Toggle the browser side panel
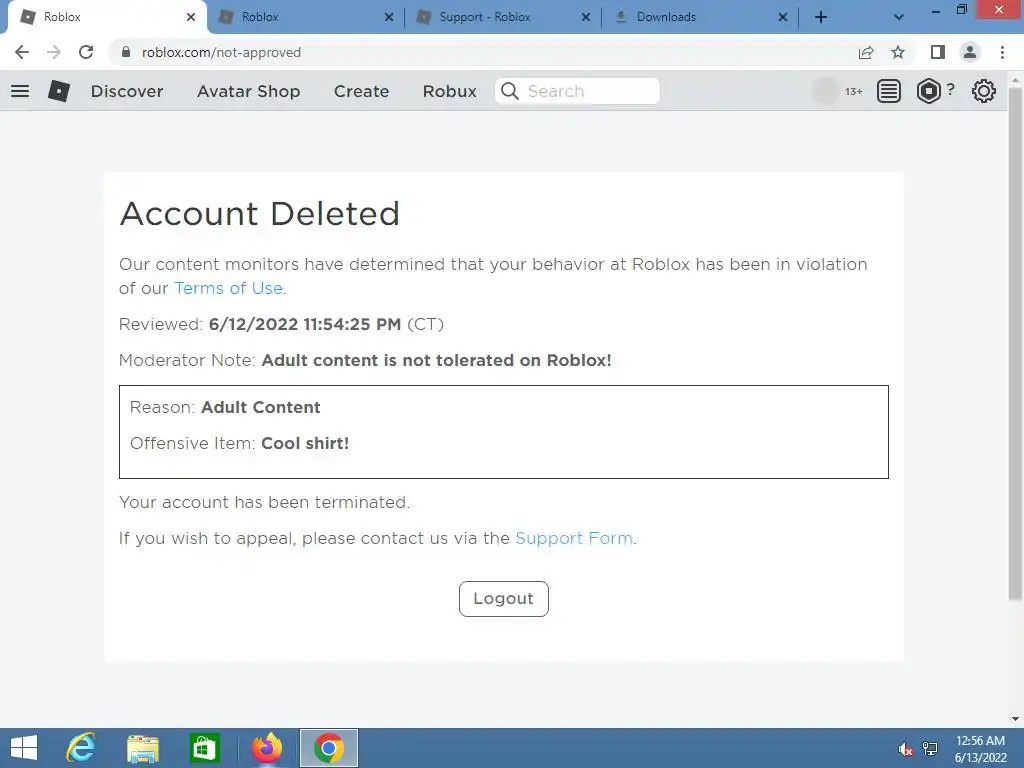The height and width of the screenshot is (768, 1024). tap(938, 52)
